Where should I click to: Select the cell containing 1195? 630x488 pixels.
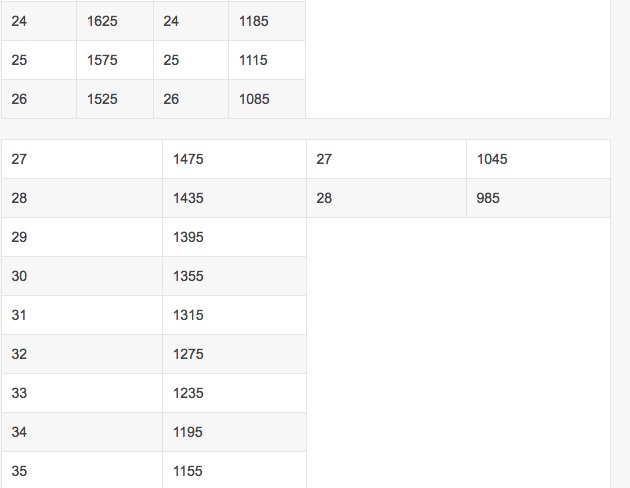(233, 432)
